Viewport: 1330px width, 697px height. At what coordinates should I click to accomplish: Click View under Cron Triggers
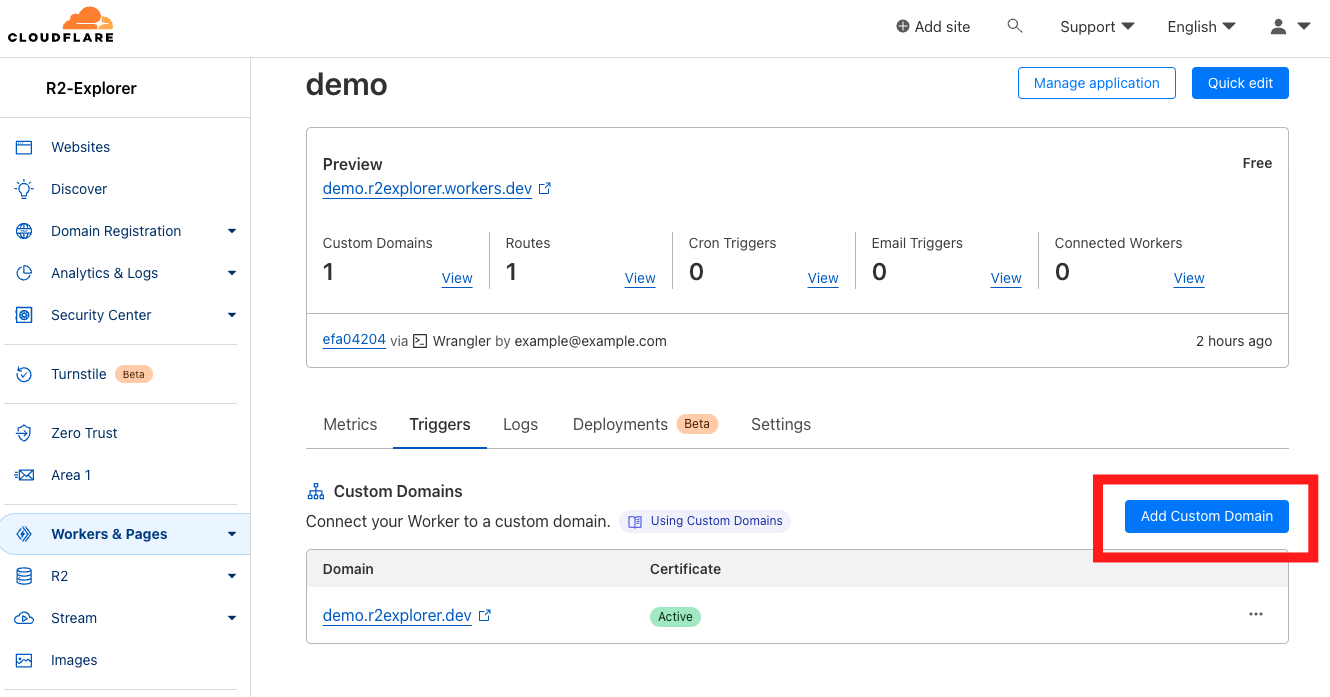823,278
